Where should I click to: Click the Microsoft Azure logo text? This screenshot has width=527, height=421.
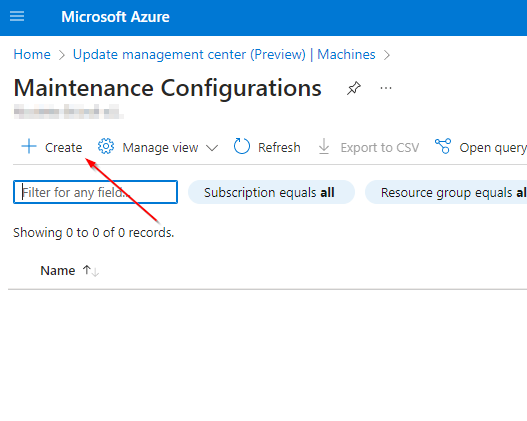pyautogui.click(x=115, y=17)
